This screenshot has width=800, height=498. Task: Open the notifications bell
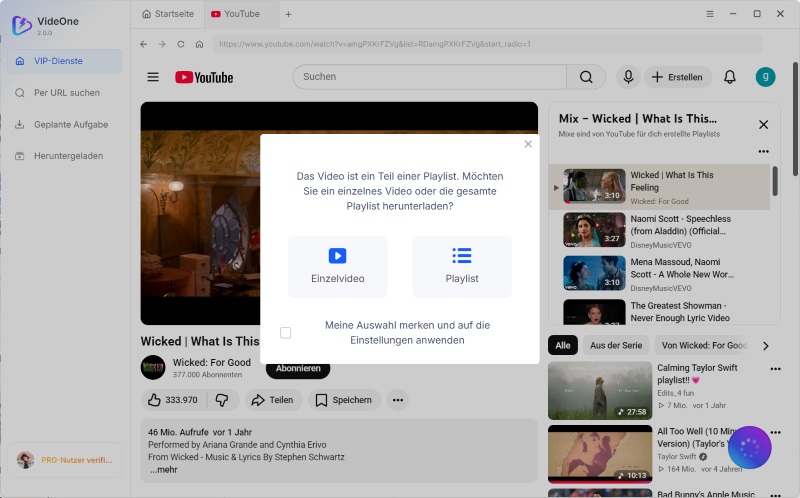click(730, 77)
